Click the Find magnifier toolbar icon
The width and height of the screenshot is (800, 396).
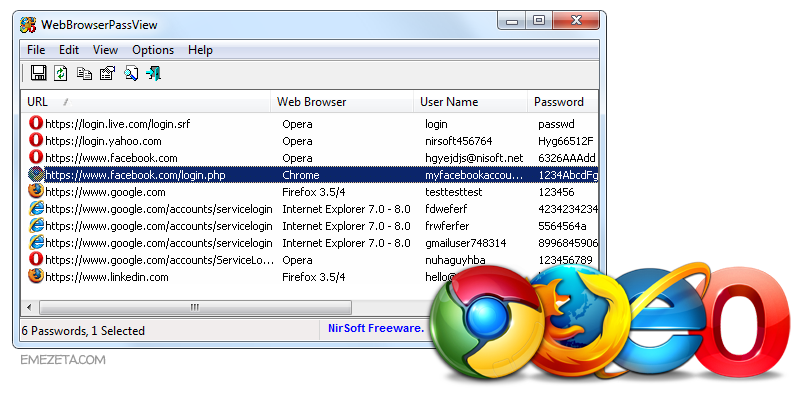131,73
